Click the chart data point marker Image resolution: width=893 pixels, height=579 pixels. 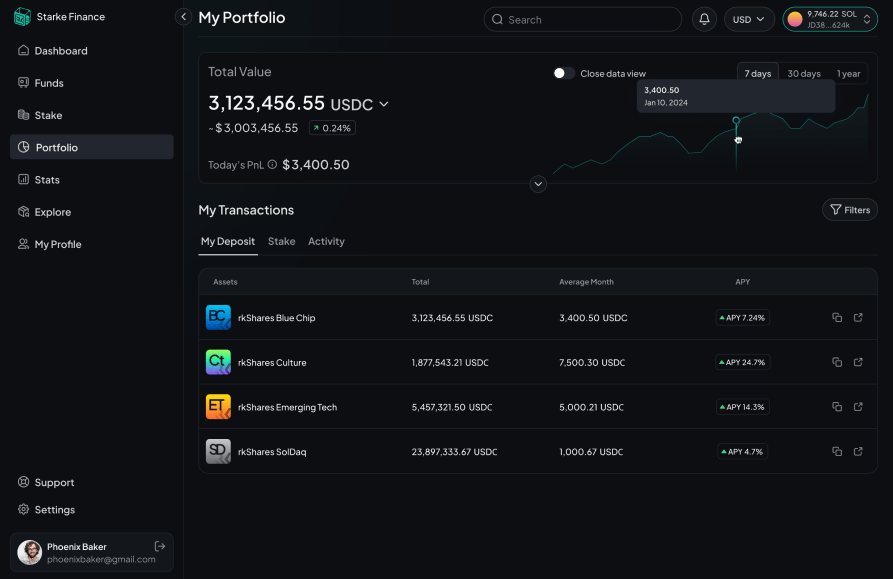(736, 120)
